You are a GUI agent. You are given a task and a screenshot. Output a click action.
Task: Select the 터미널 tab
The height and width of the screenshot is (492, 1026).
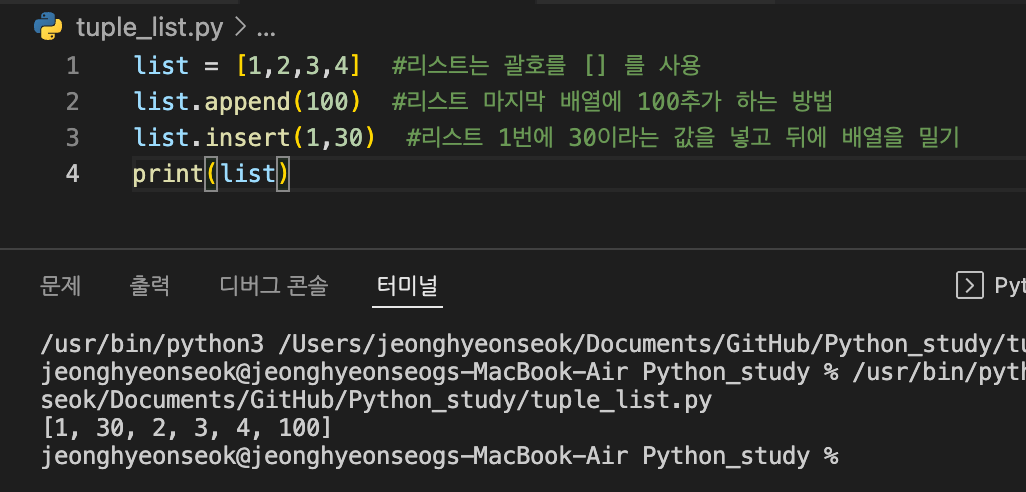pyautogui.click(x=407, y=286)
